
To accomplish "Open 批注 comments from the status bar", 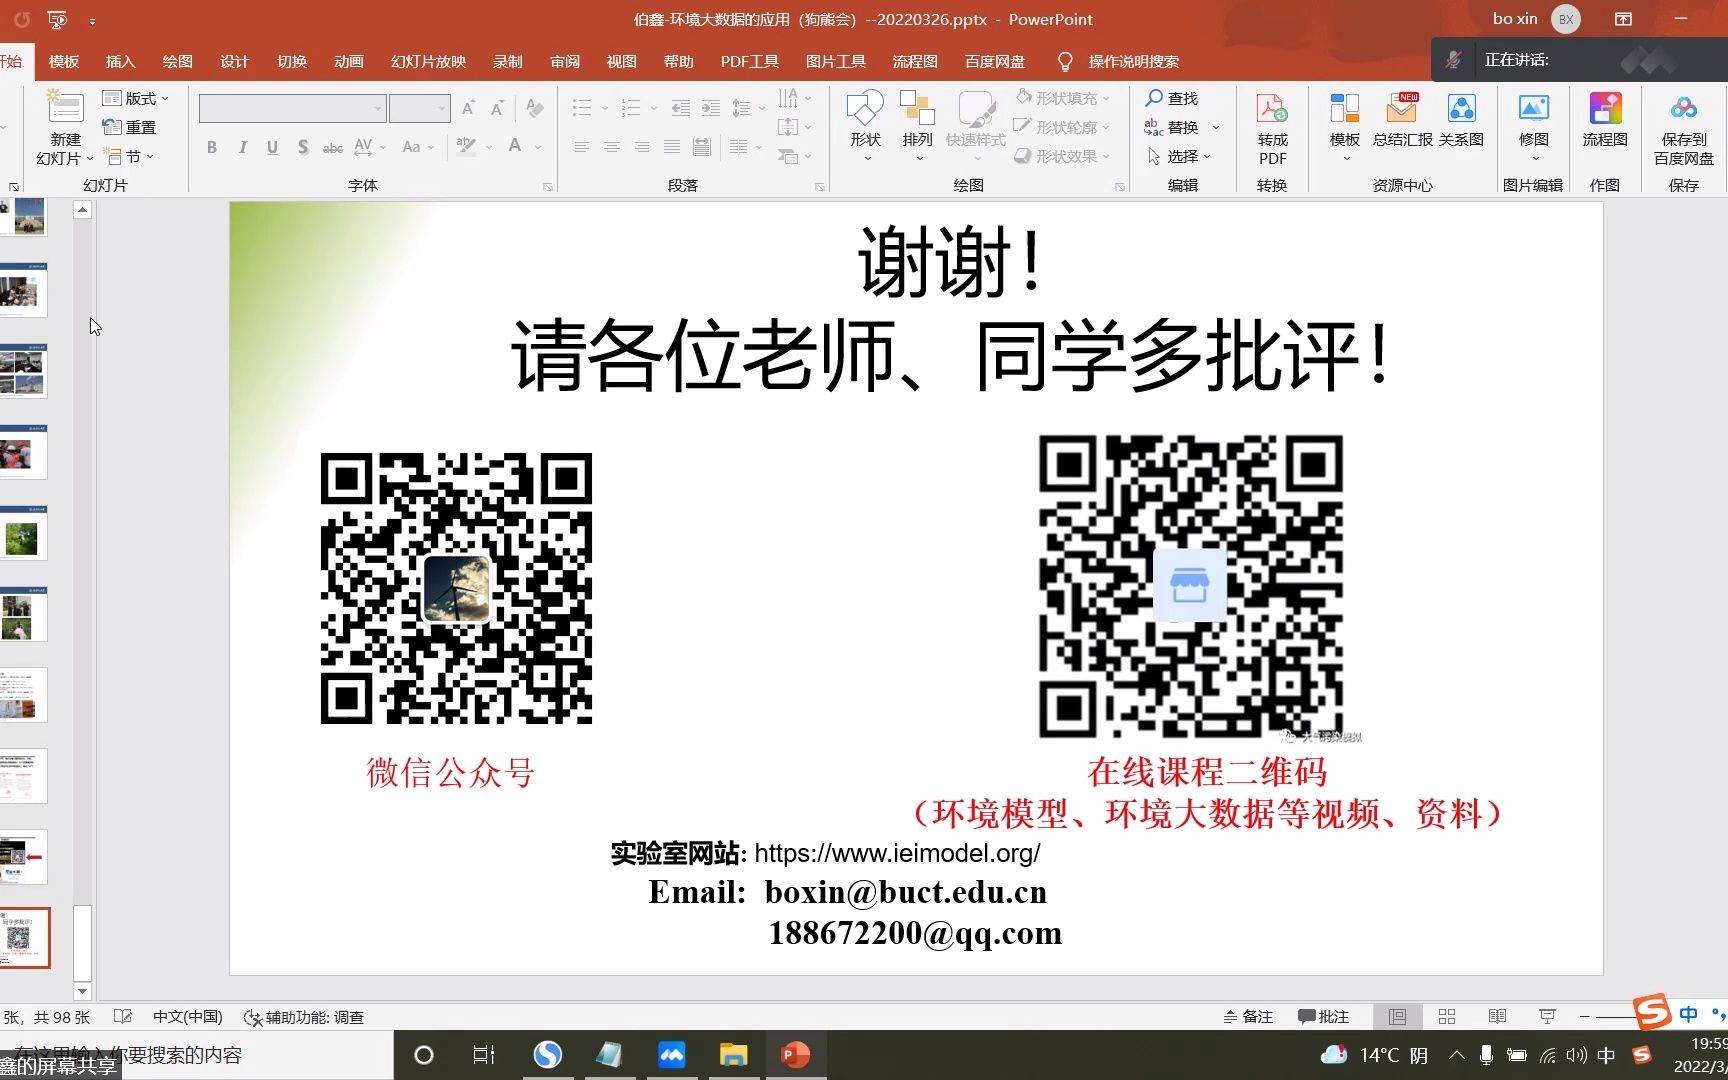I will (1324, 1016).
